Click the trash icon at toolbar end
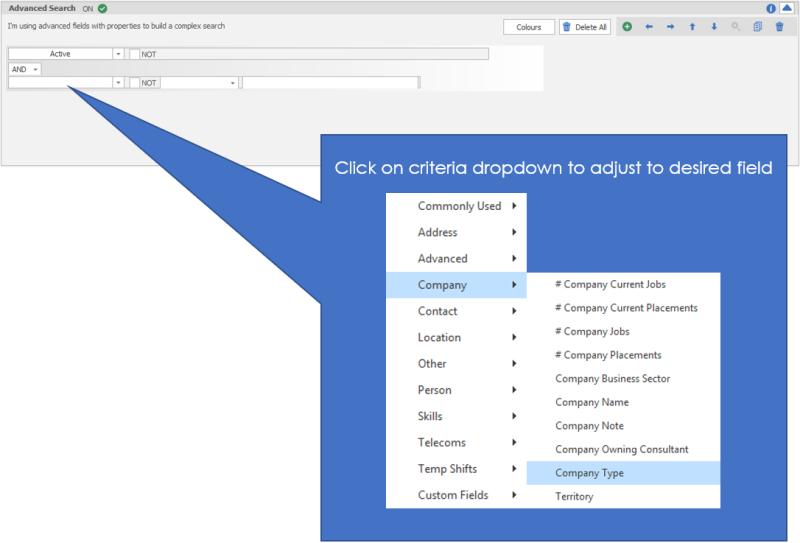This screenshot has height=543, width=800. coord(780,27)
